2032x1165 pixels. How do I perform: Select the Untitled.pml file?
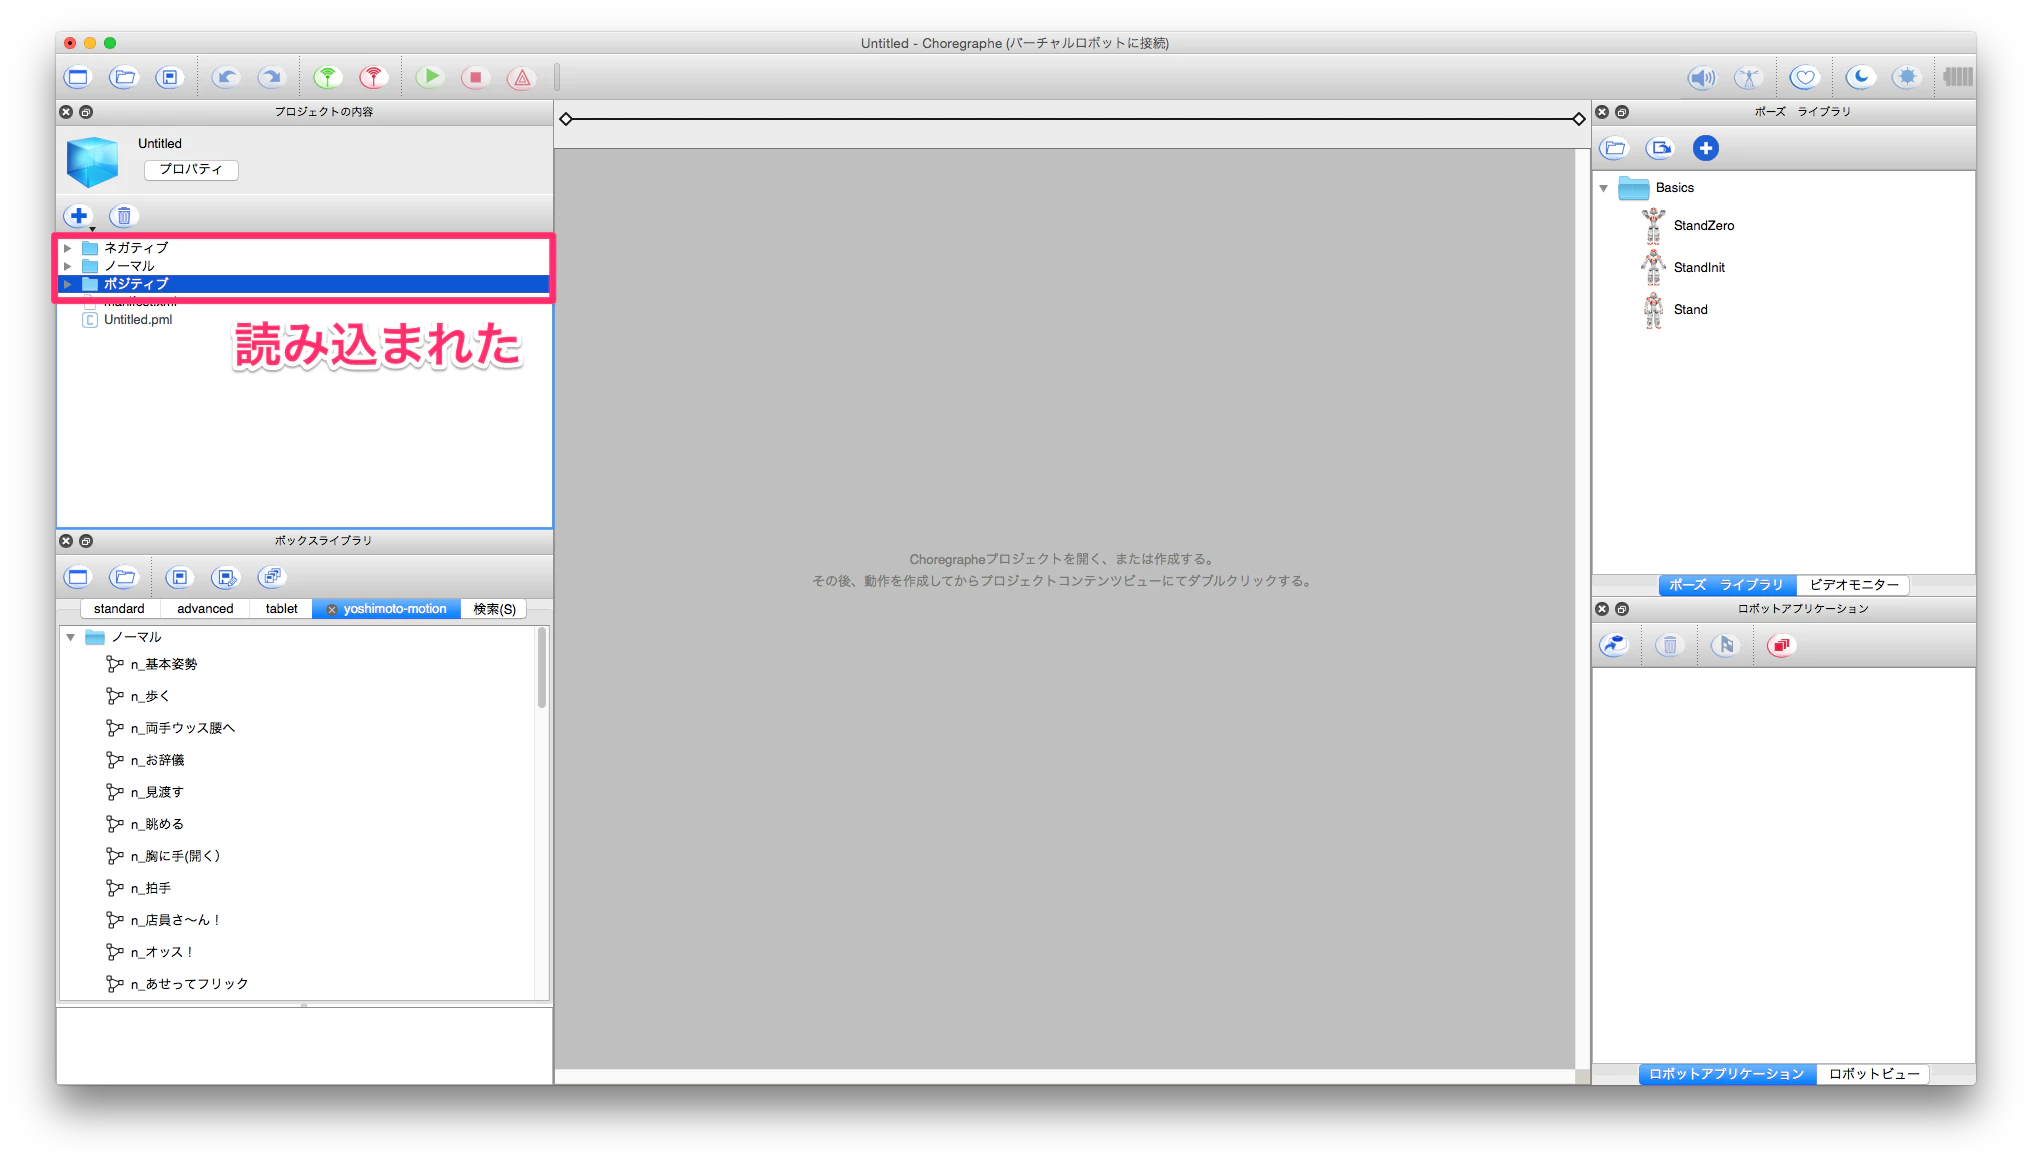click(x=138, y=320)
